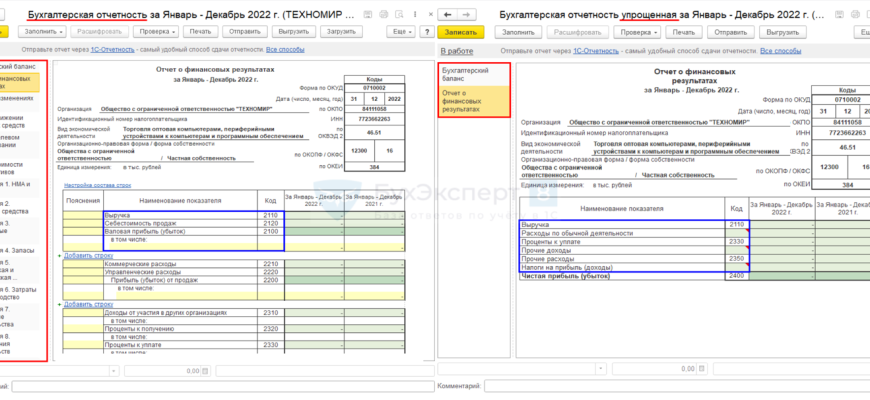Click the question mark help button
870x400 pixels.
(427, 32)
